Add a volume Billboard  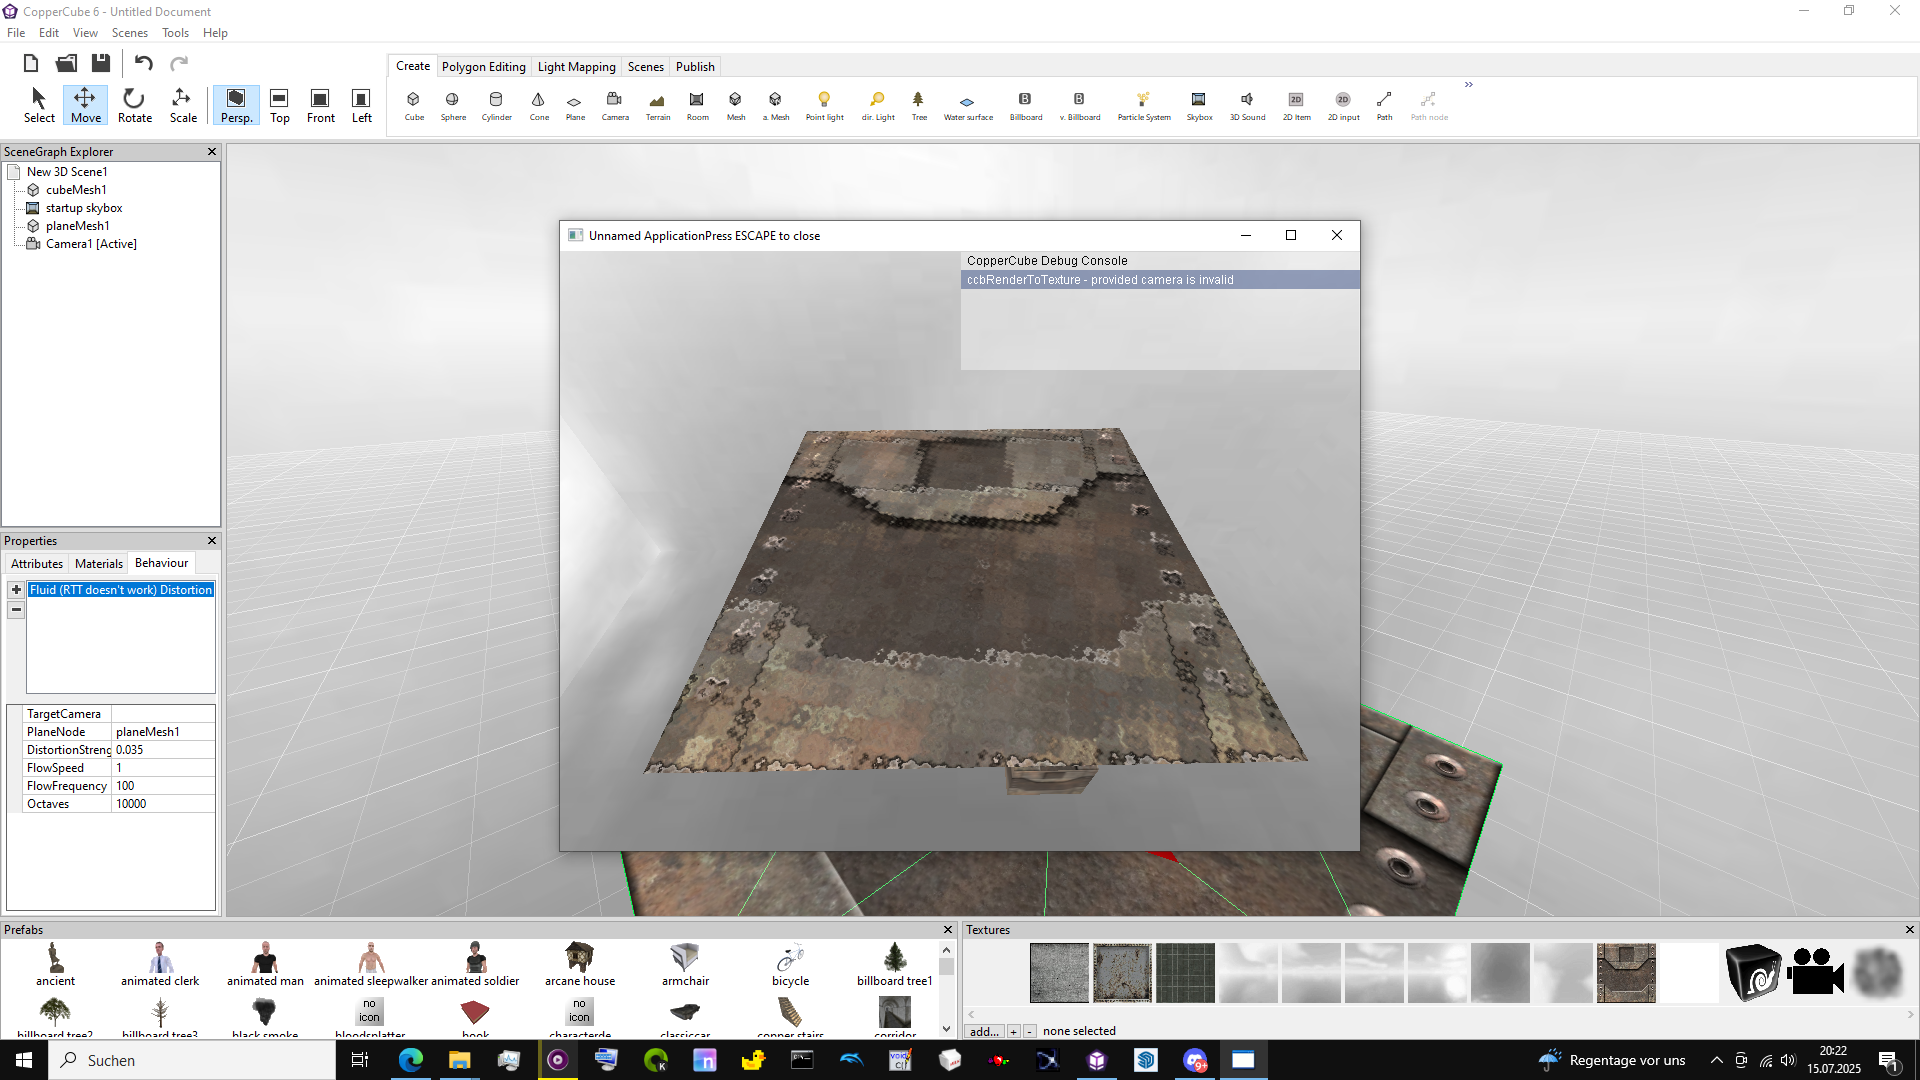[x=1080, y=105]
